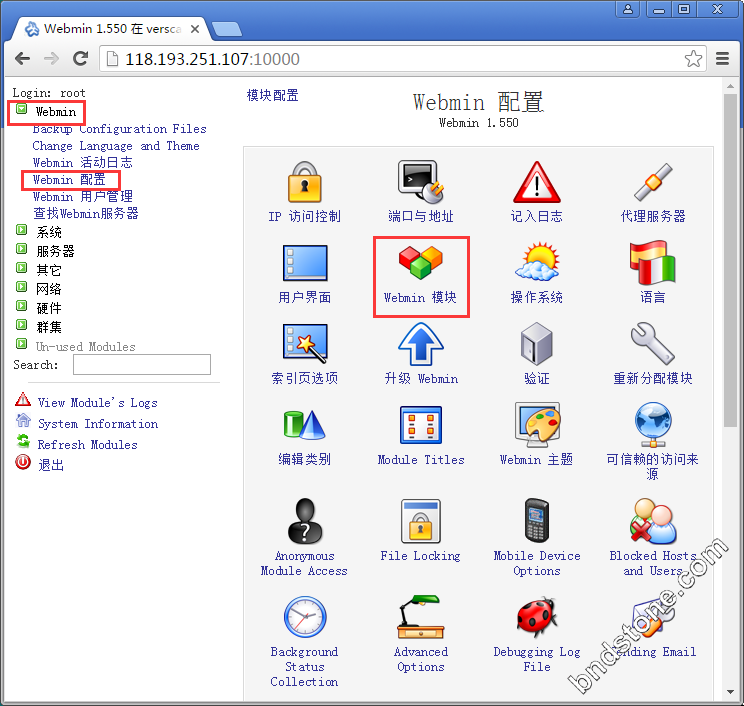This screenshot has width=744, height=706.
Task: Reload the page with the refresh button
Action: [81, 58]
